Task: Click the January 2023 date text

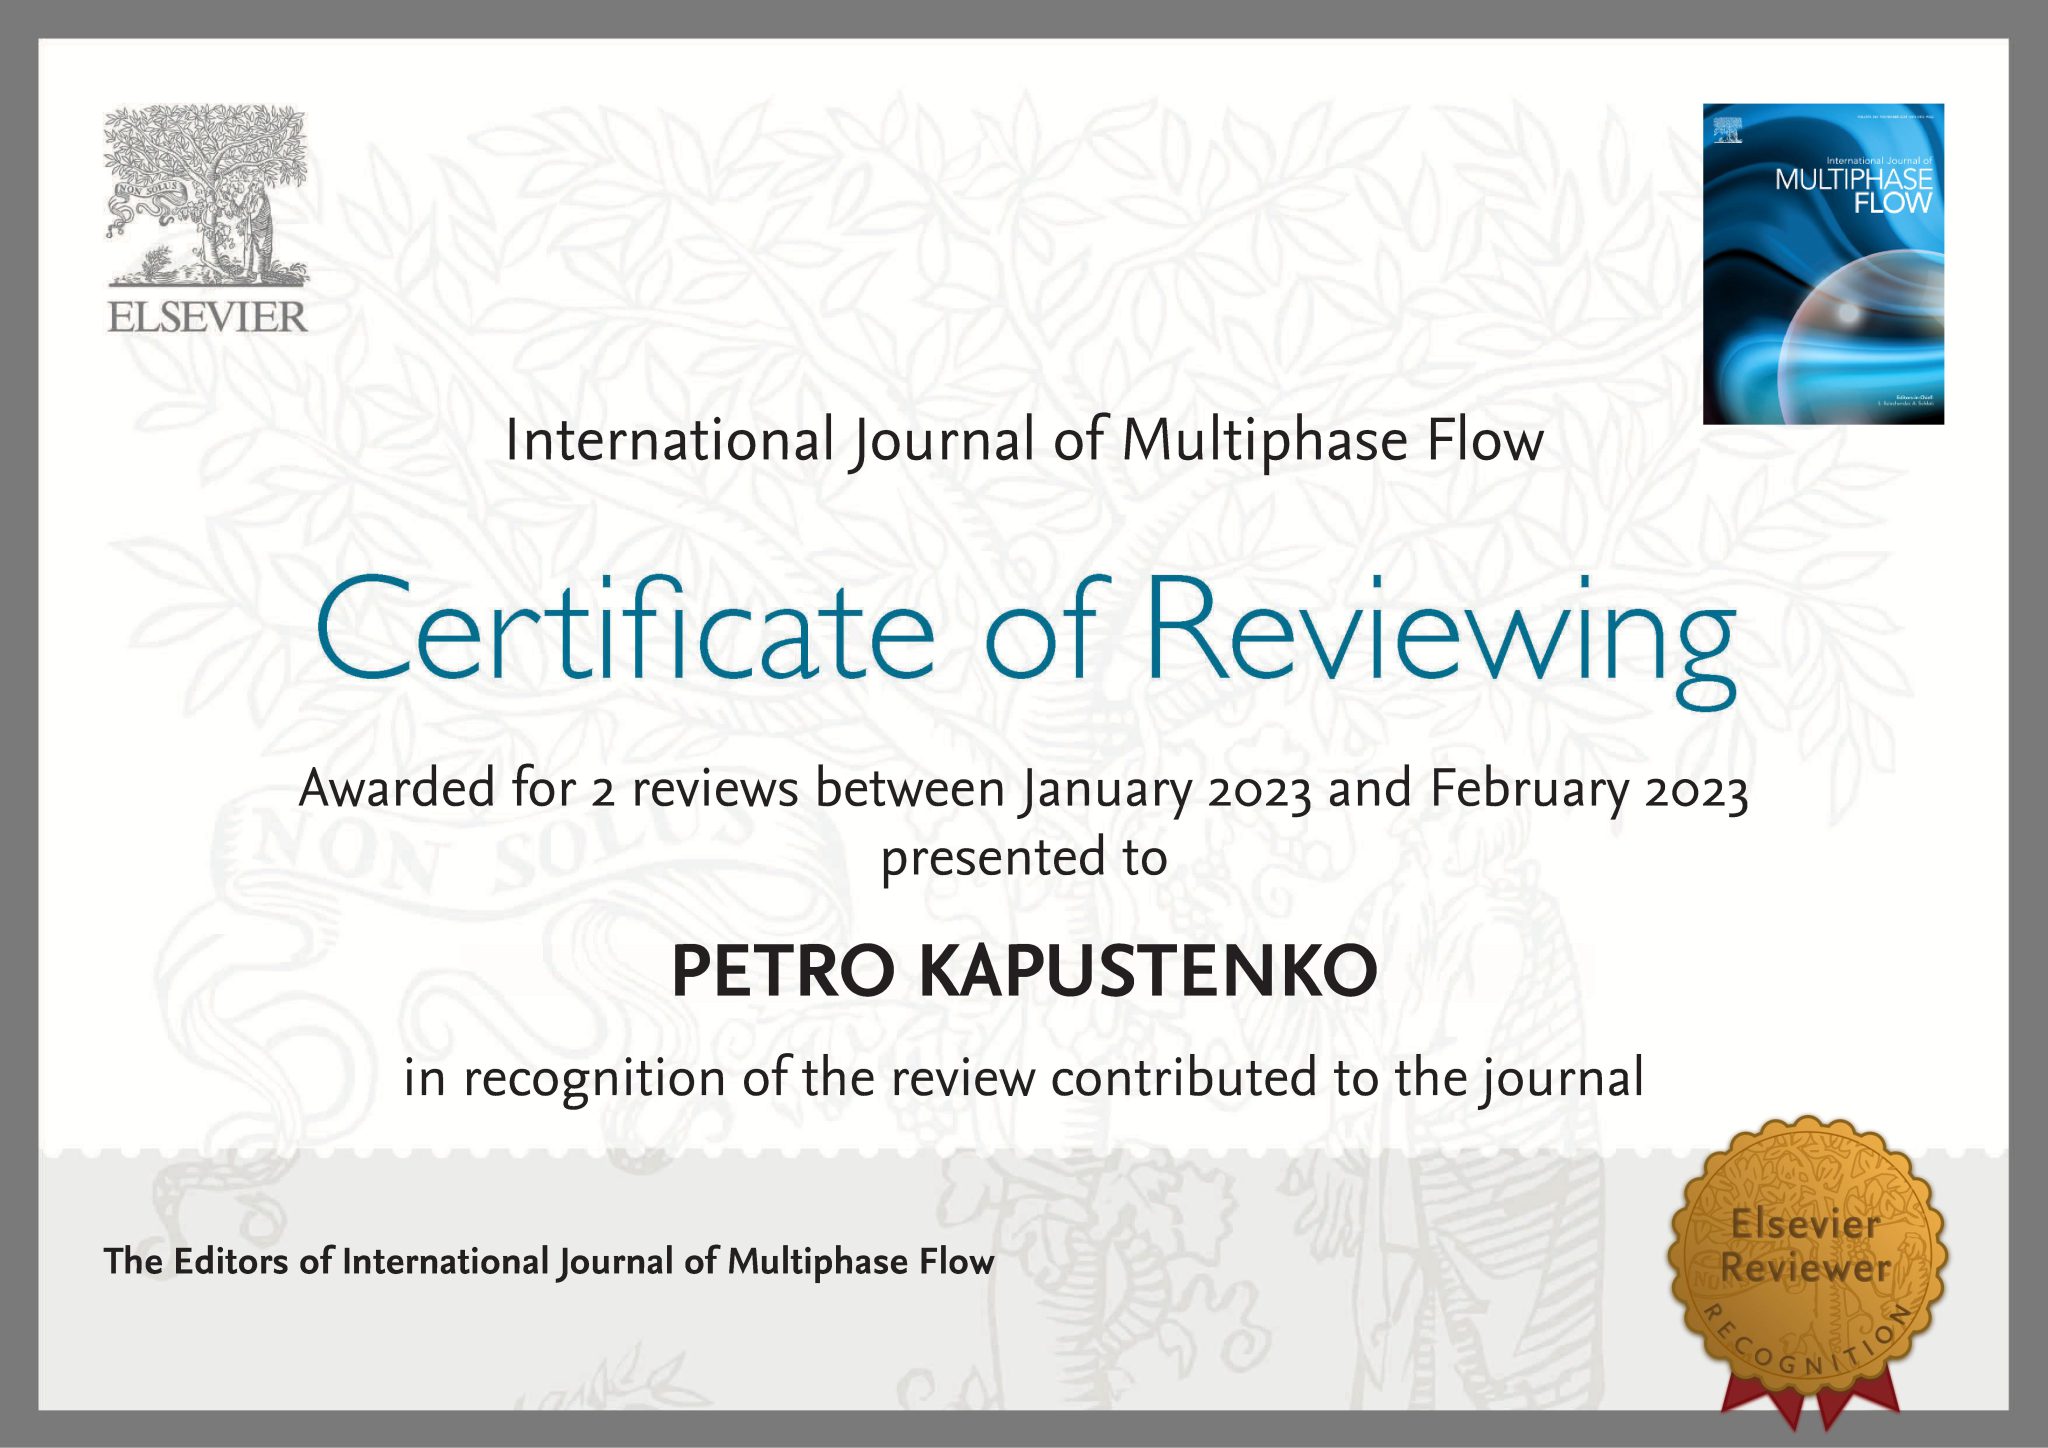Action: click(1166, 789)
